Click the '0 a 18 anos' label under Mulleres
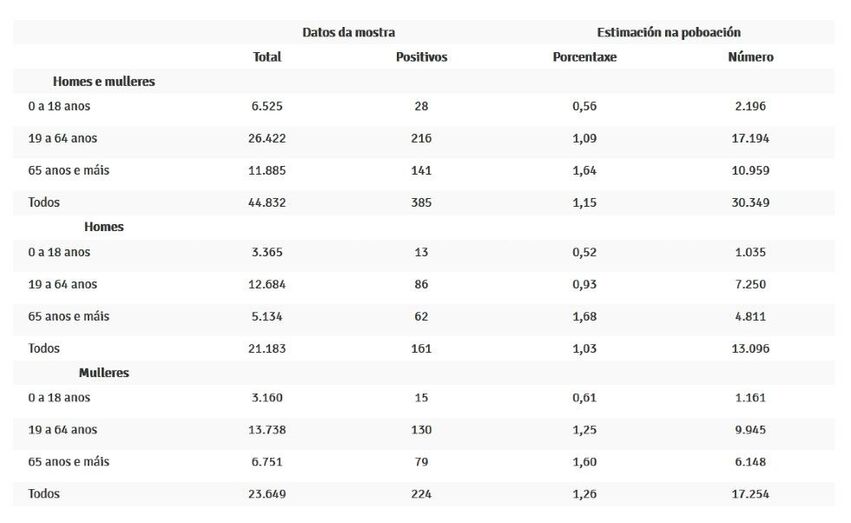The width and height of the screenshot is (851, 523). pyautogui.click(x=59, y=398)
